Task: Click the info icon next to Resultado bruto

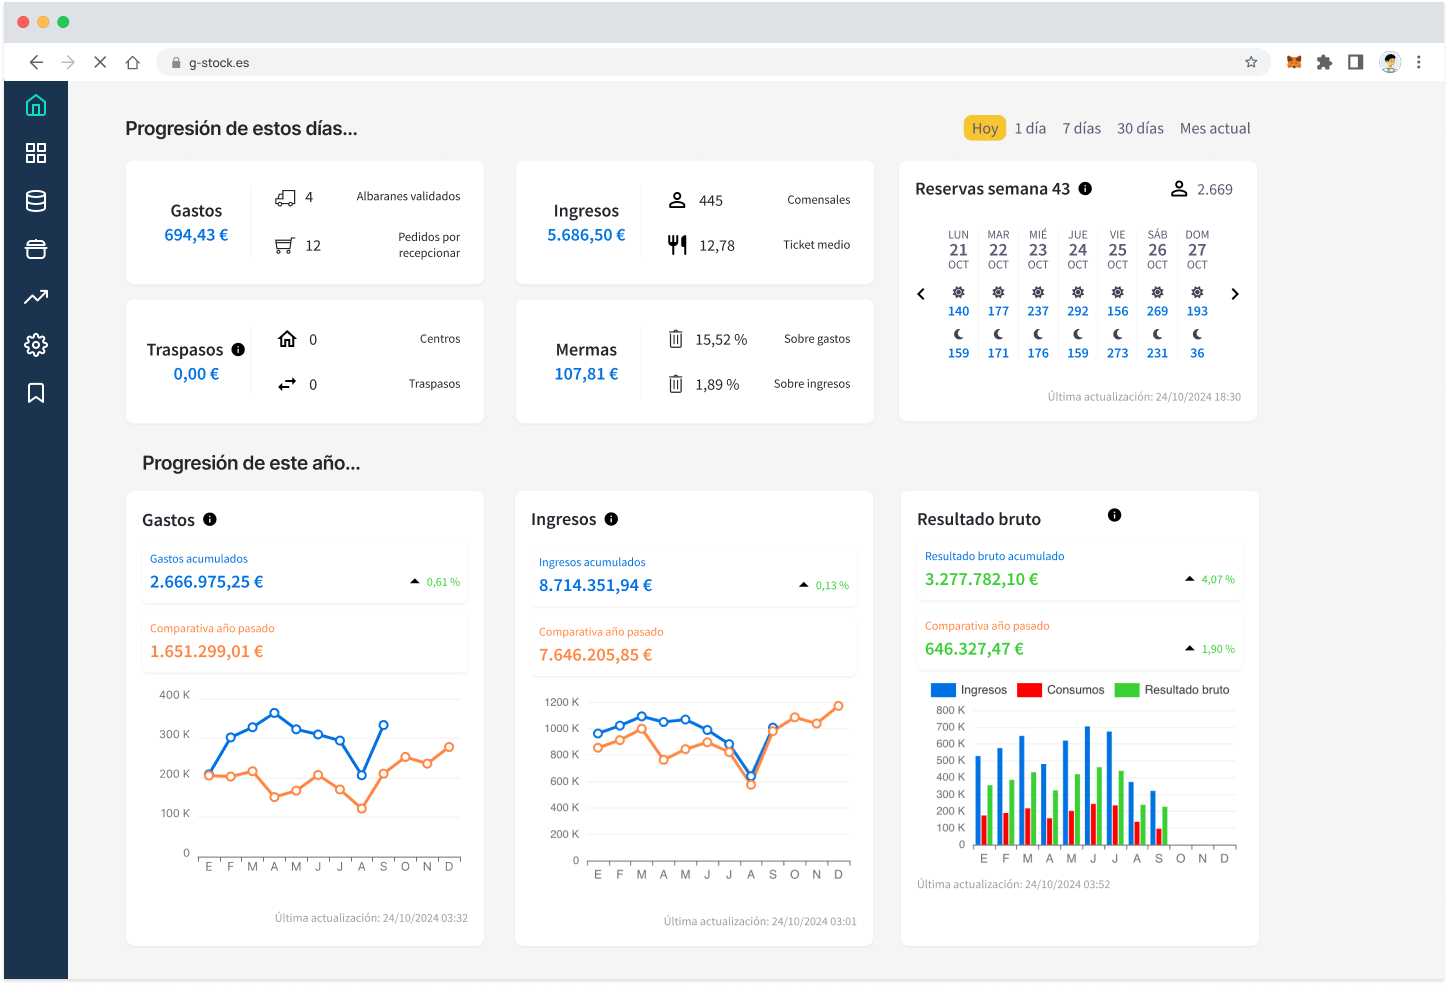Action: click(1114, 514)
